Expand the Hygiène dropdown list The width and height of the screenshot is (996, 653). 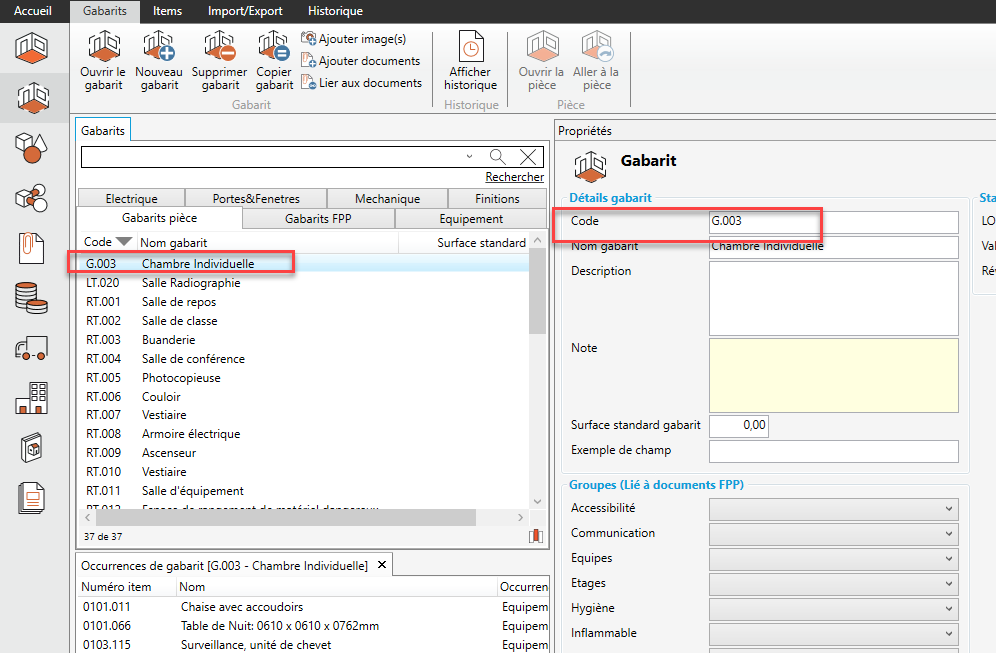[x=833, y=608]
